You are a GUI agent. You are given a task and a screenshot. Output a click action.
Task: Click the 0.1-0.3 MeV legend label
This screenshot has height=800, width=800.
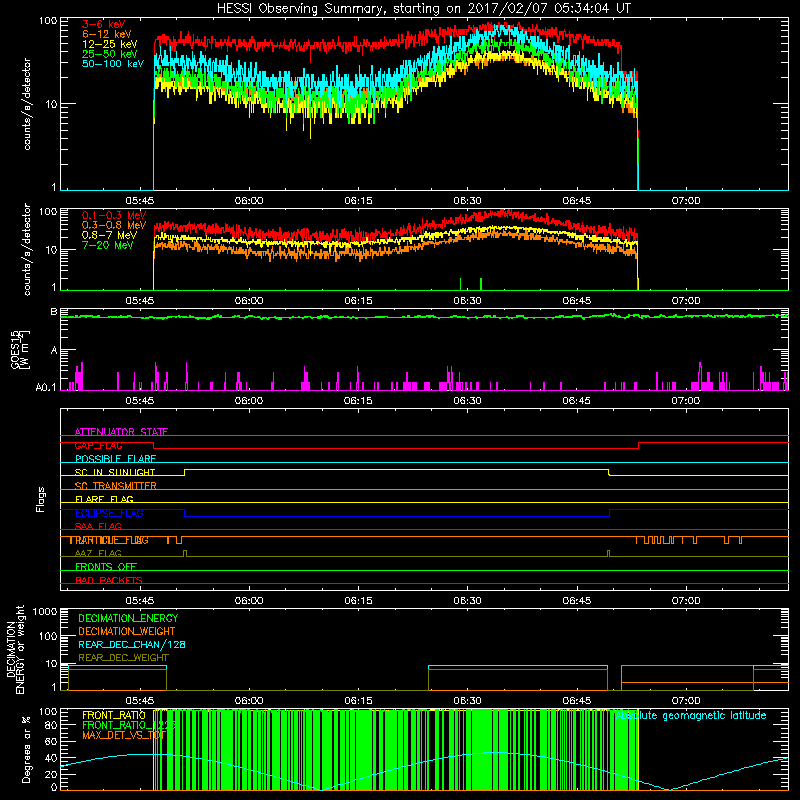coord(114,215)
